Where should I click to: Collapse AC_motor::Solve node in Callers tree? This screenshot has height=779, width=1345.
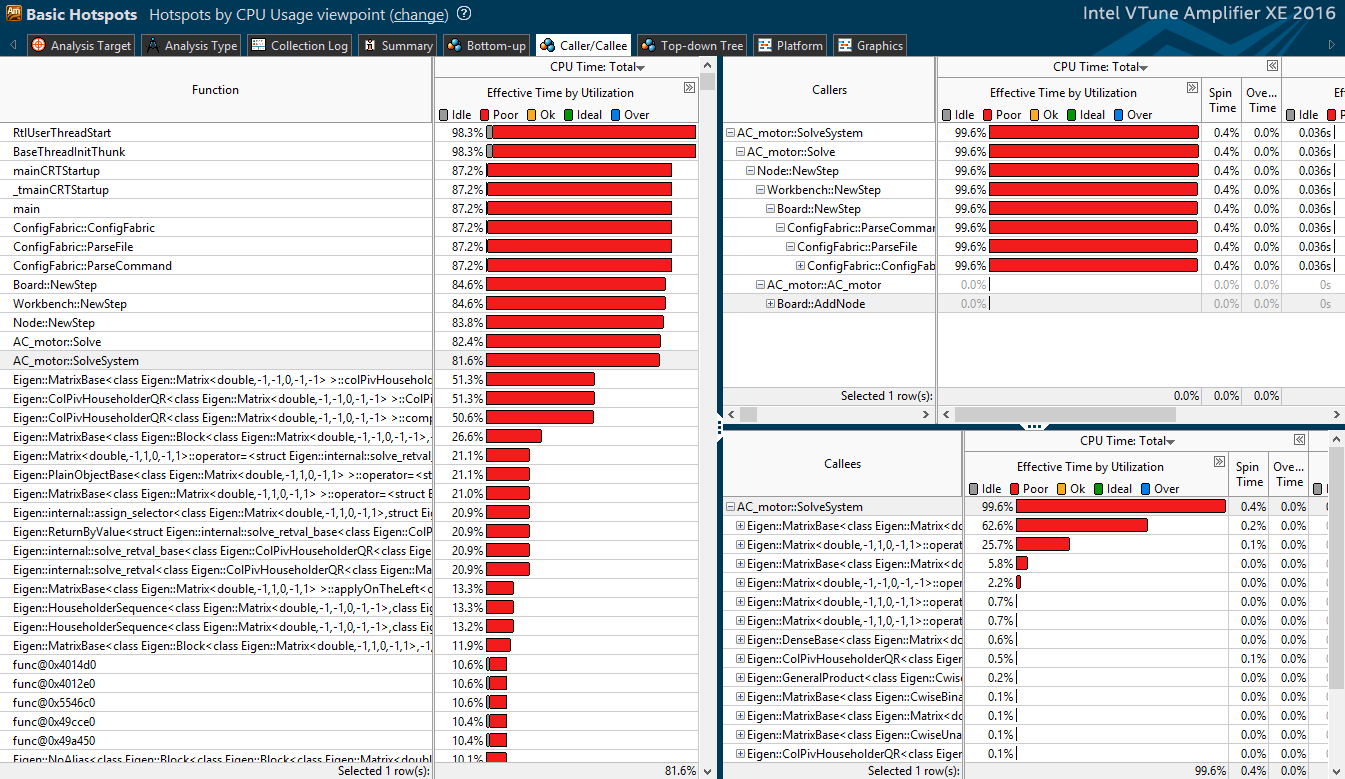pyautogui.click(x=740, y=152)
